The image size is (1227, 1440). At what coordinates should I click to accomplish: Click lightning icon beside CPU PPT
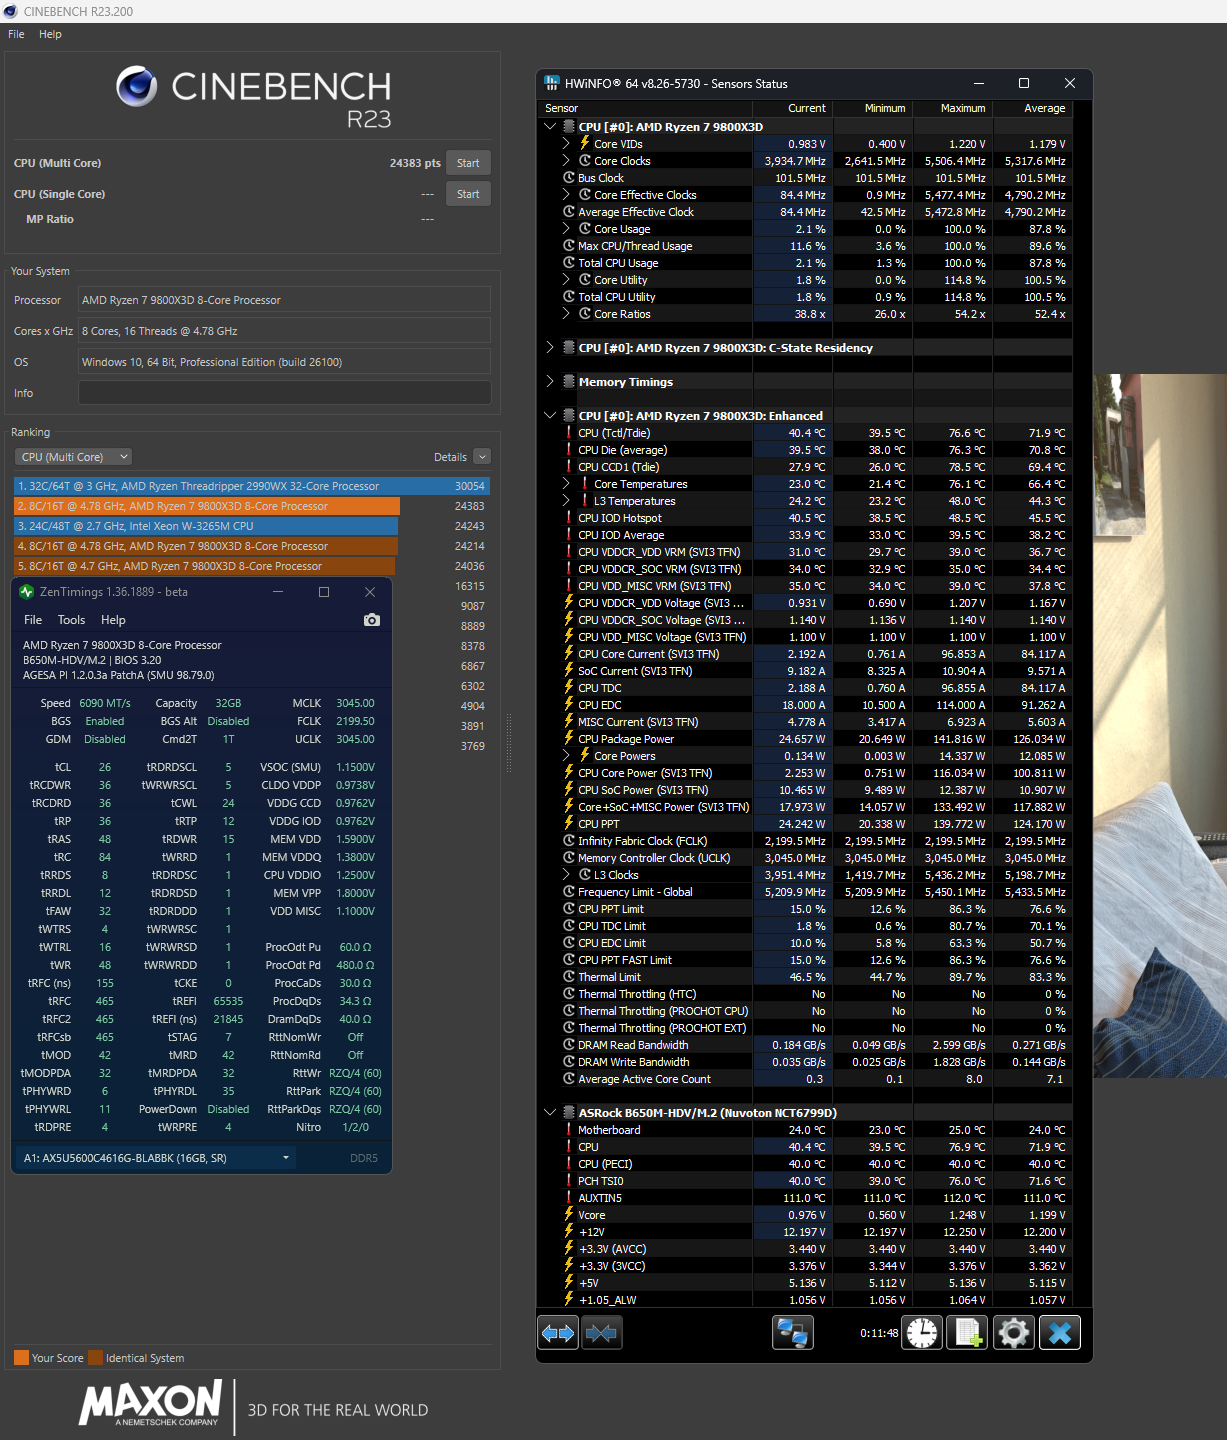click(x=569, y=824)
